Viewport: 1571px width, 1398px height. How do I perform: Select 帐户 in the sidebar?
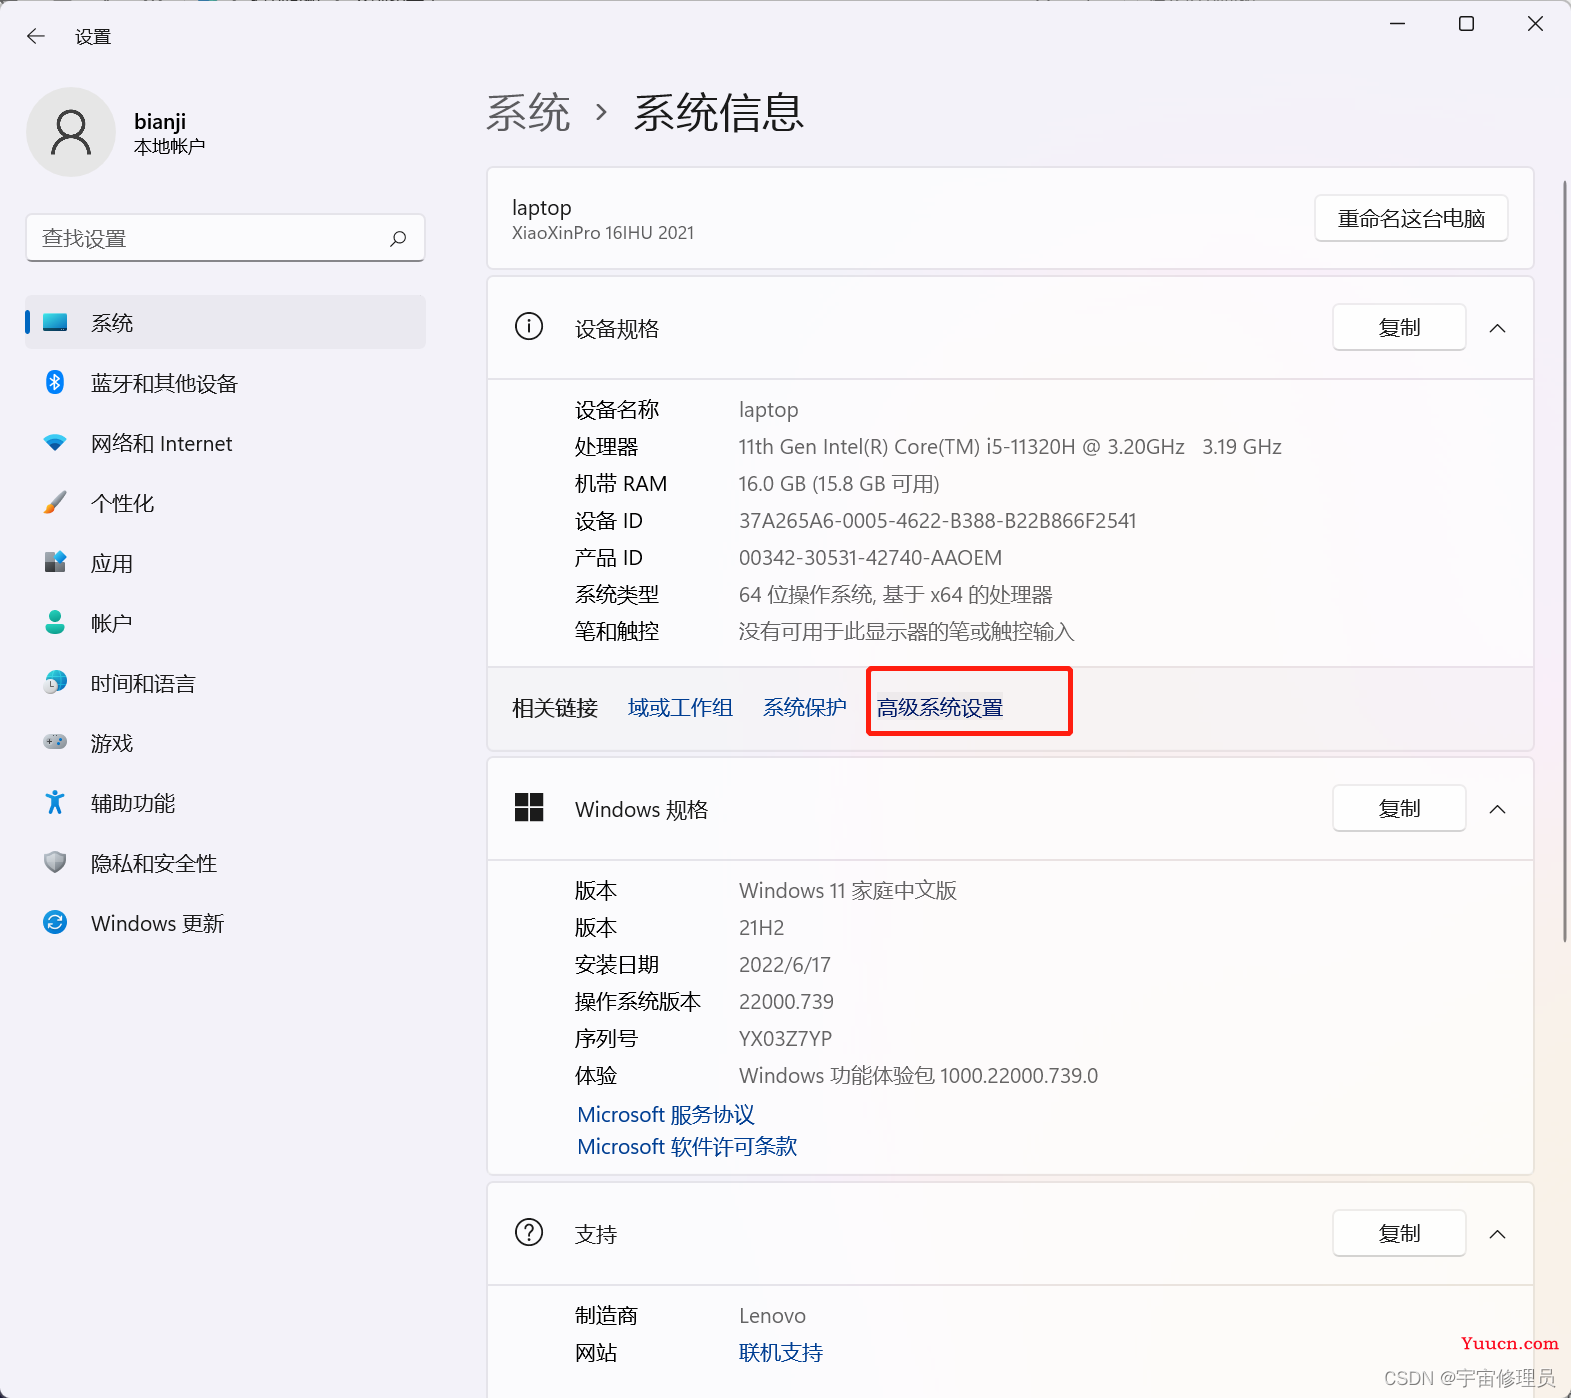(x=225, y=623)
